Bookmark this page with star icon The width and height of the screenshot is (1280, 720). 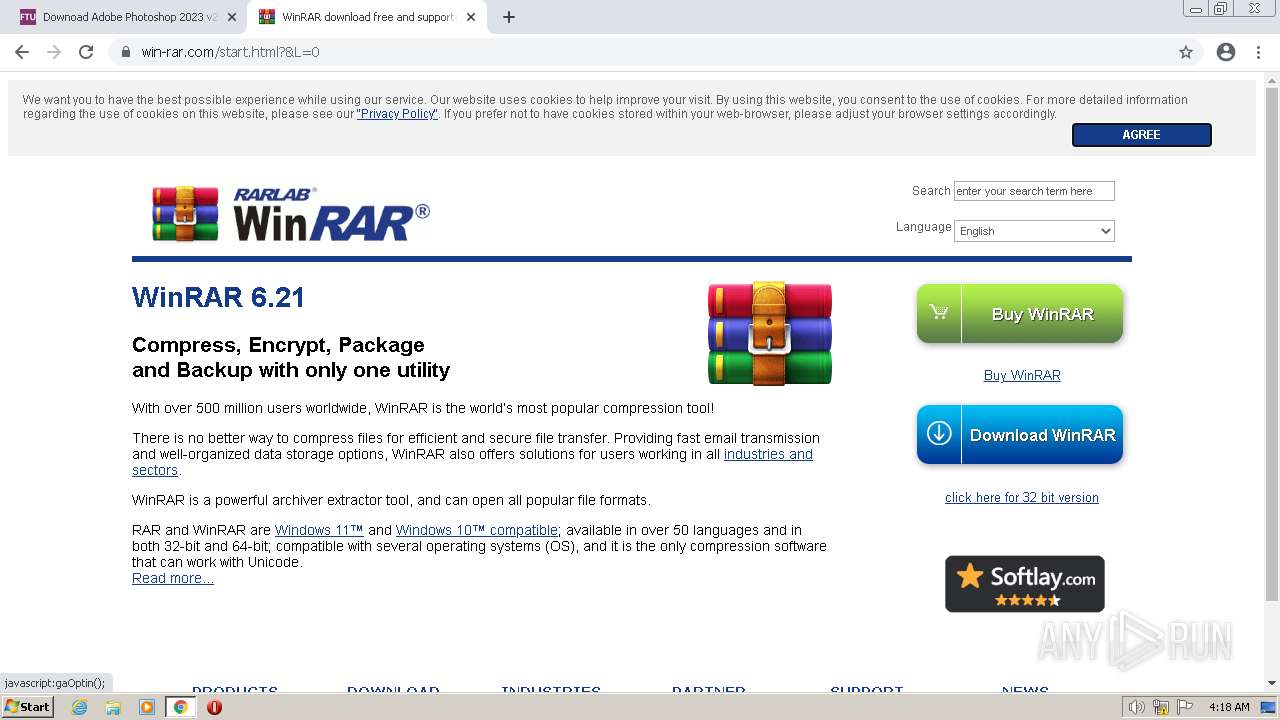point(1186,52)
